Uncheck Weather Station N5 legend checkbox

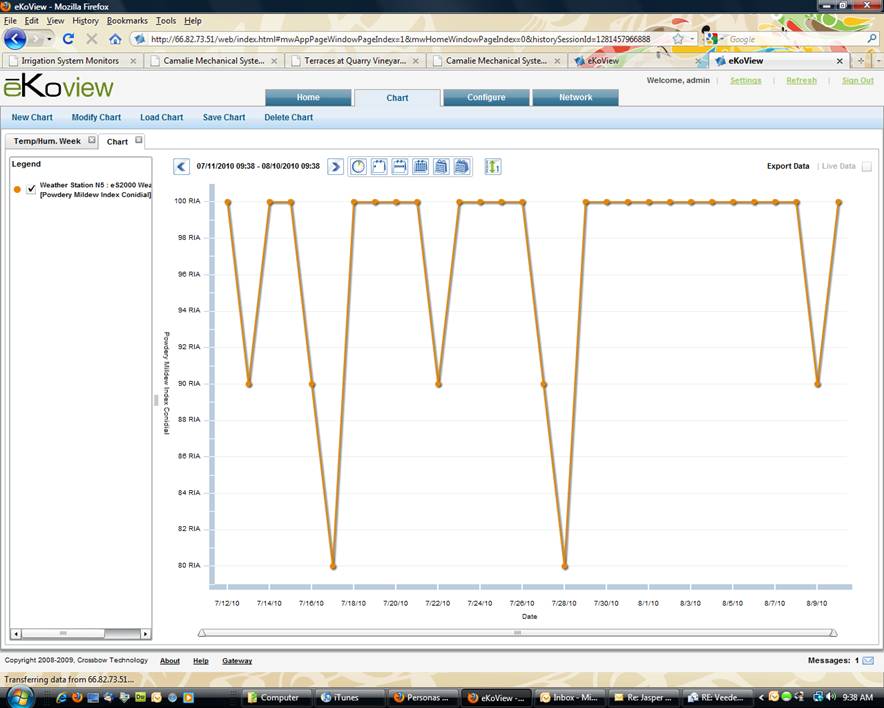coord(31,189)
